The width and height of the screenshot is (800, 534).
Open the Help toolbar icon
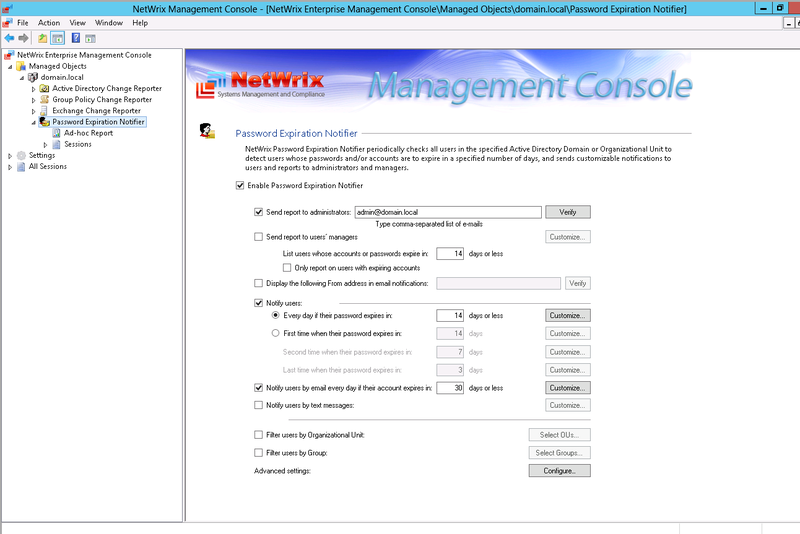[76, 38]
